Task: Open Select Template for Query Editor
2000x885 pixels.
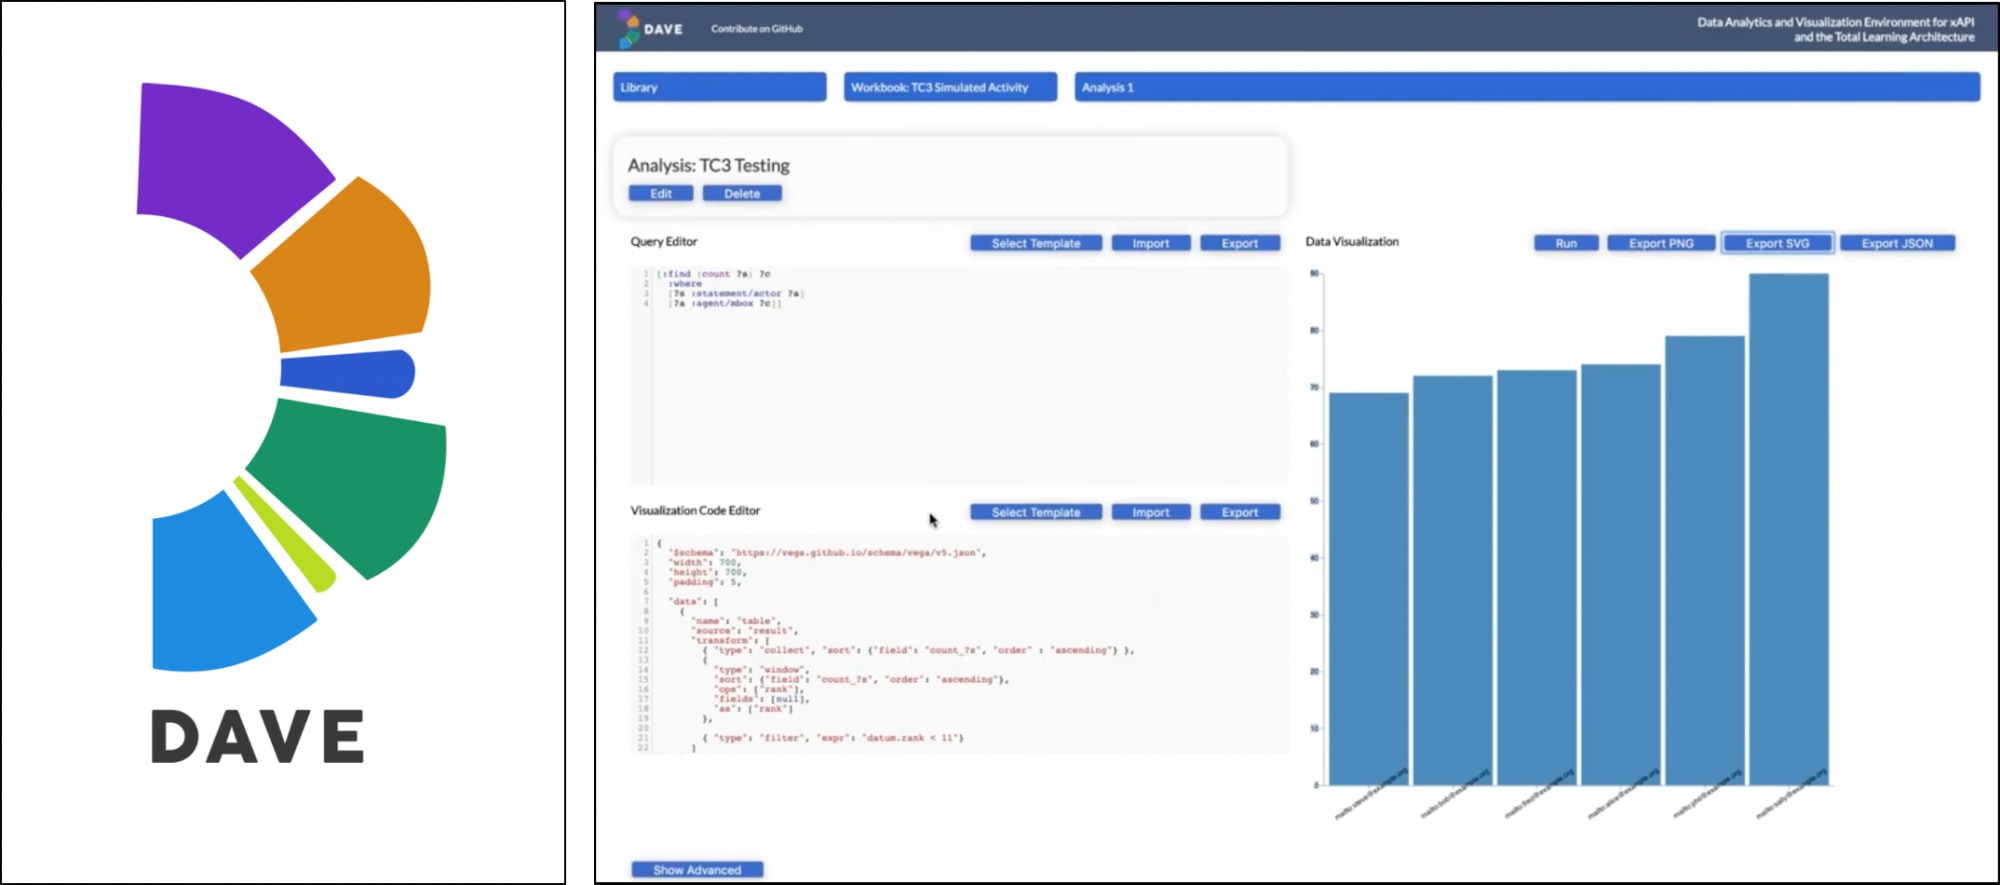Action: click(1035, 243)
